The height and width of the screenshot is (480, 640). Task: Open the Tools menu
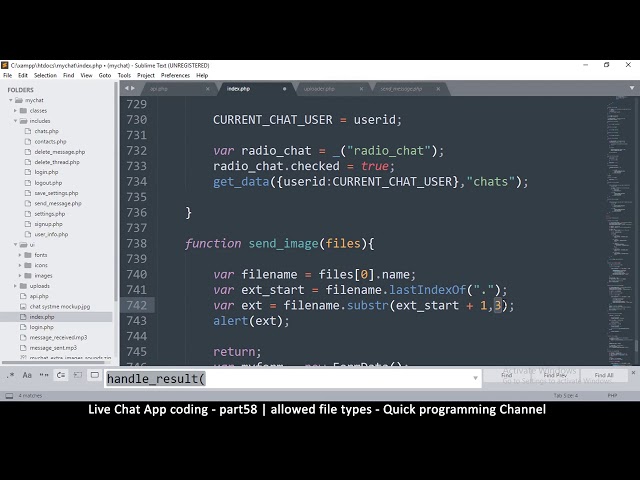(x=124, y=76)
